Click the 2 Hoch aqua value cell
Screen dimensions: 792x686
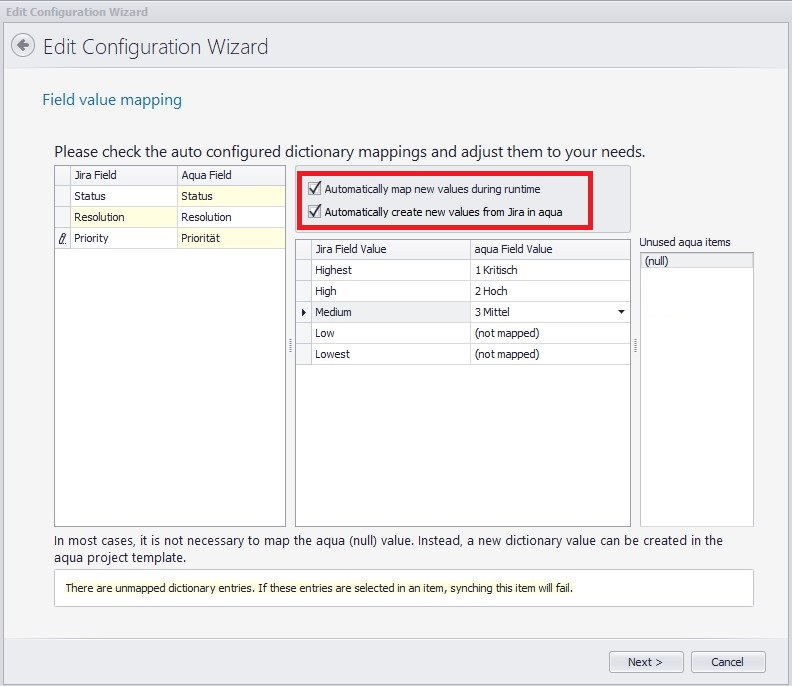pos(549,291)
